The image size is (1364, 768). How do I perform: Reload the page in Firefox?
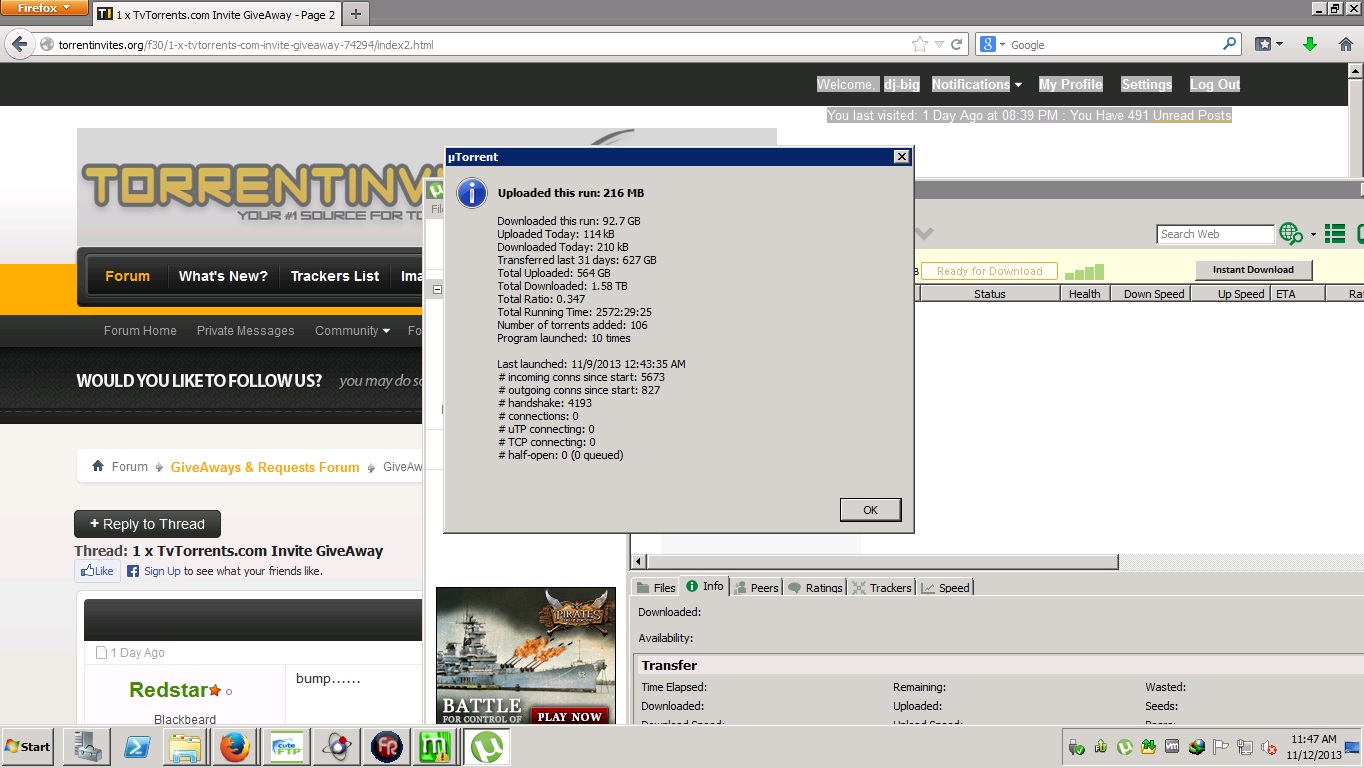[957, 44]
